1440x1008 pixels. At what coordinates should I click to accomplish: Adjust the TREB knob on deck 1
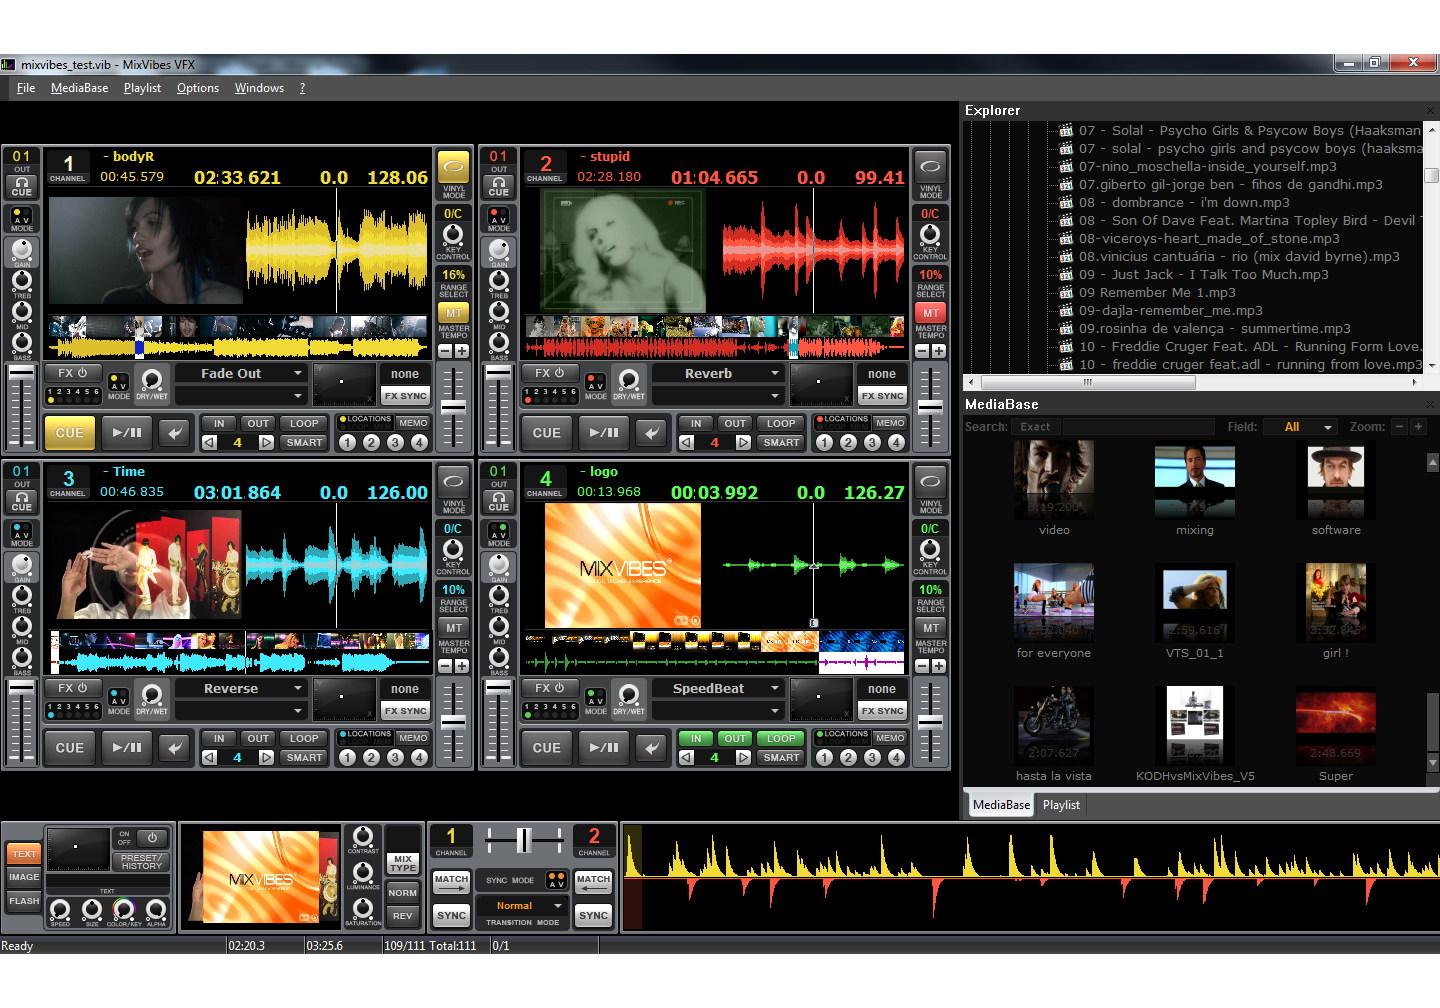coord(22,281)
